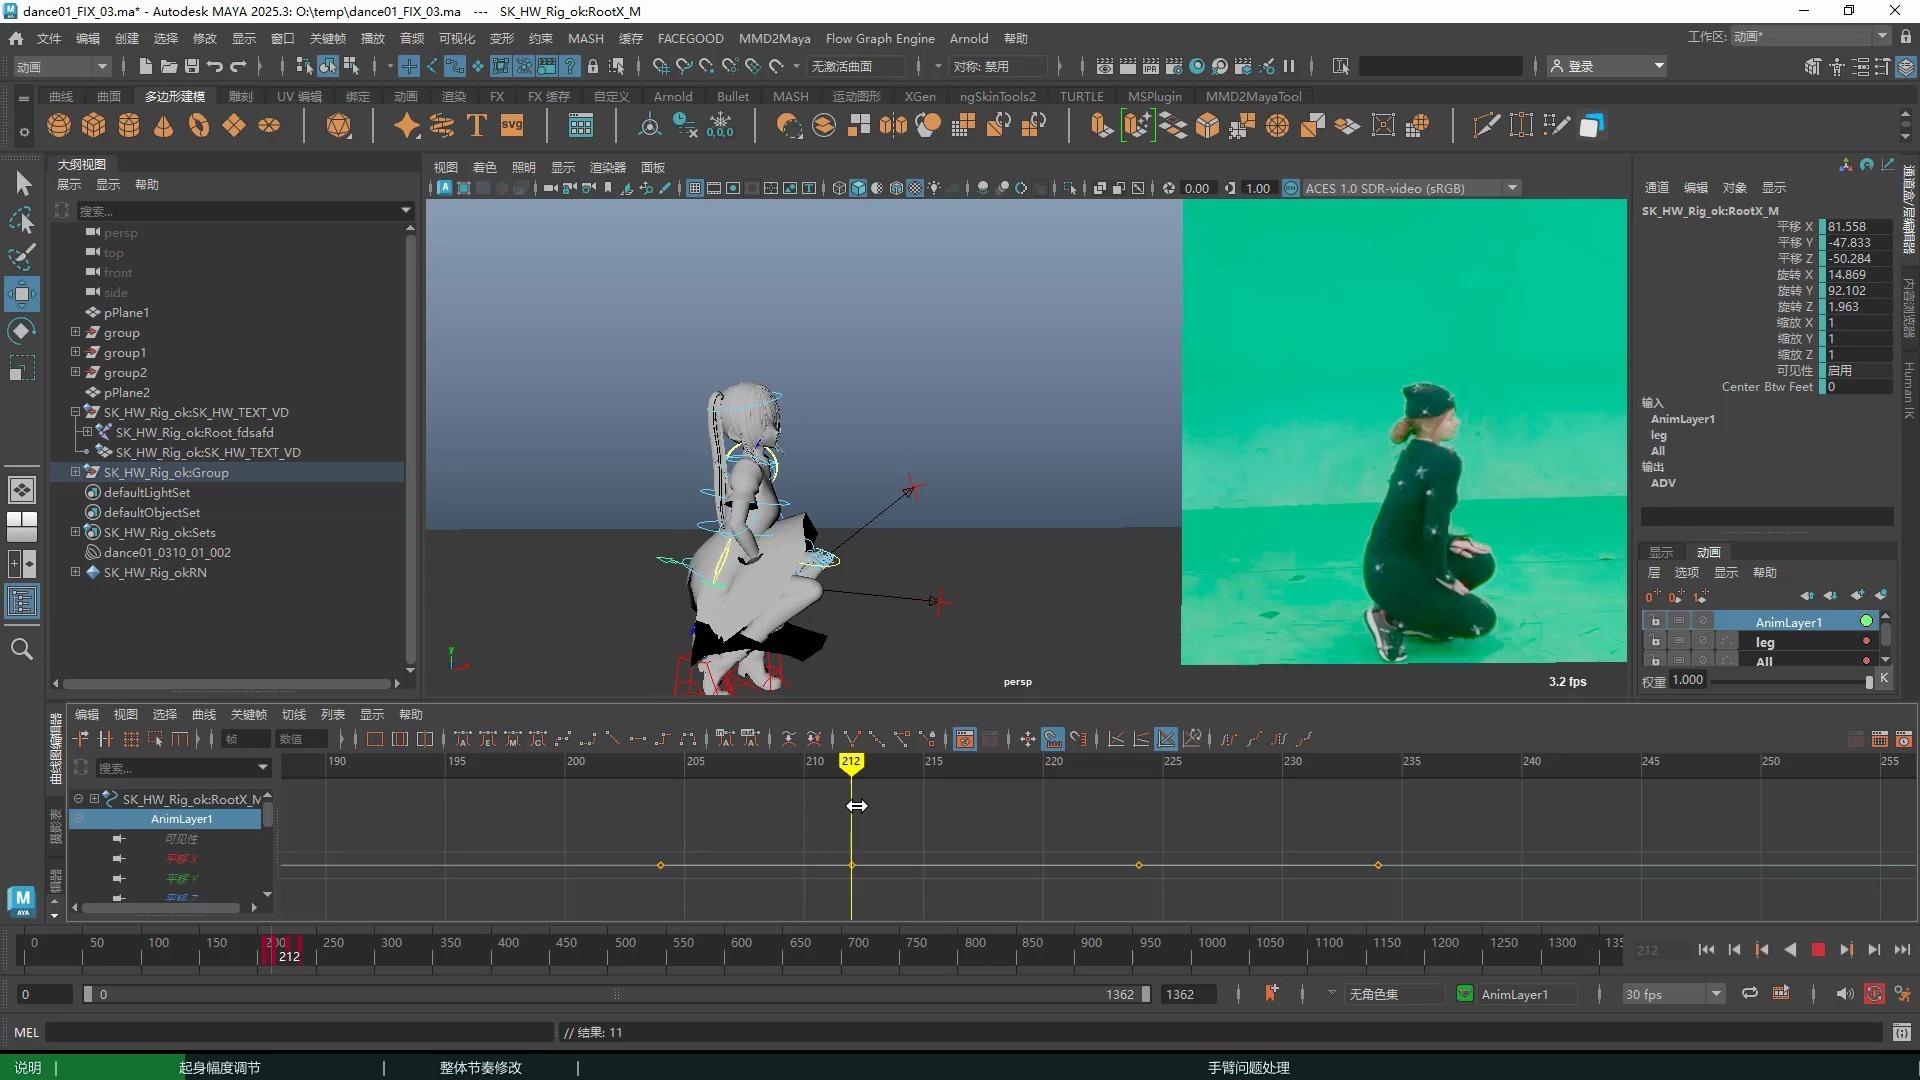Open the MMD2Maya menu

point(774,38)
